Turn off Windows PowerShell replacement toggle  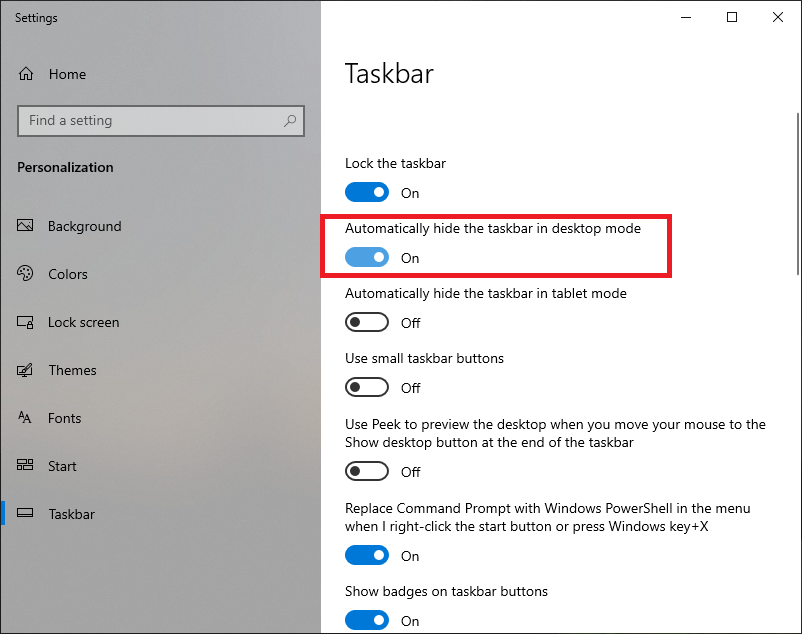pos(366,555)
